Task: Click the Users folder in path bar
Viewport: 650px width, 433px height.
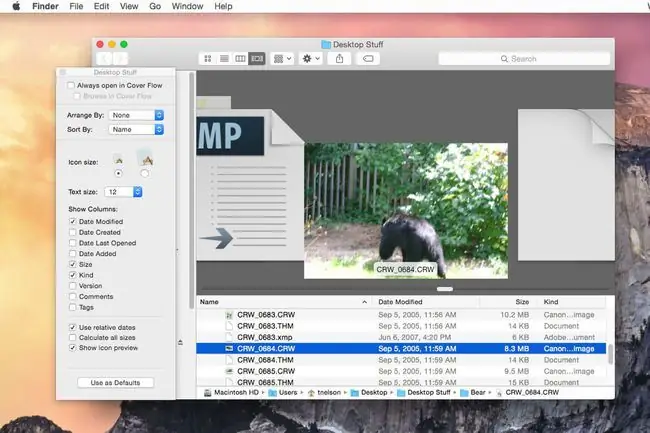Action: click(283, 392)
